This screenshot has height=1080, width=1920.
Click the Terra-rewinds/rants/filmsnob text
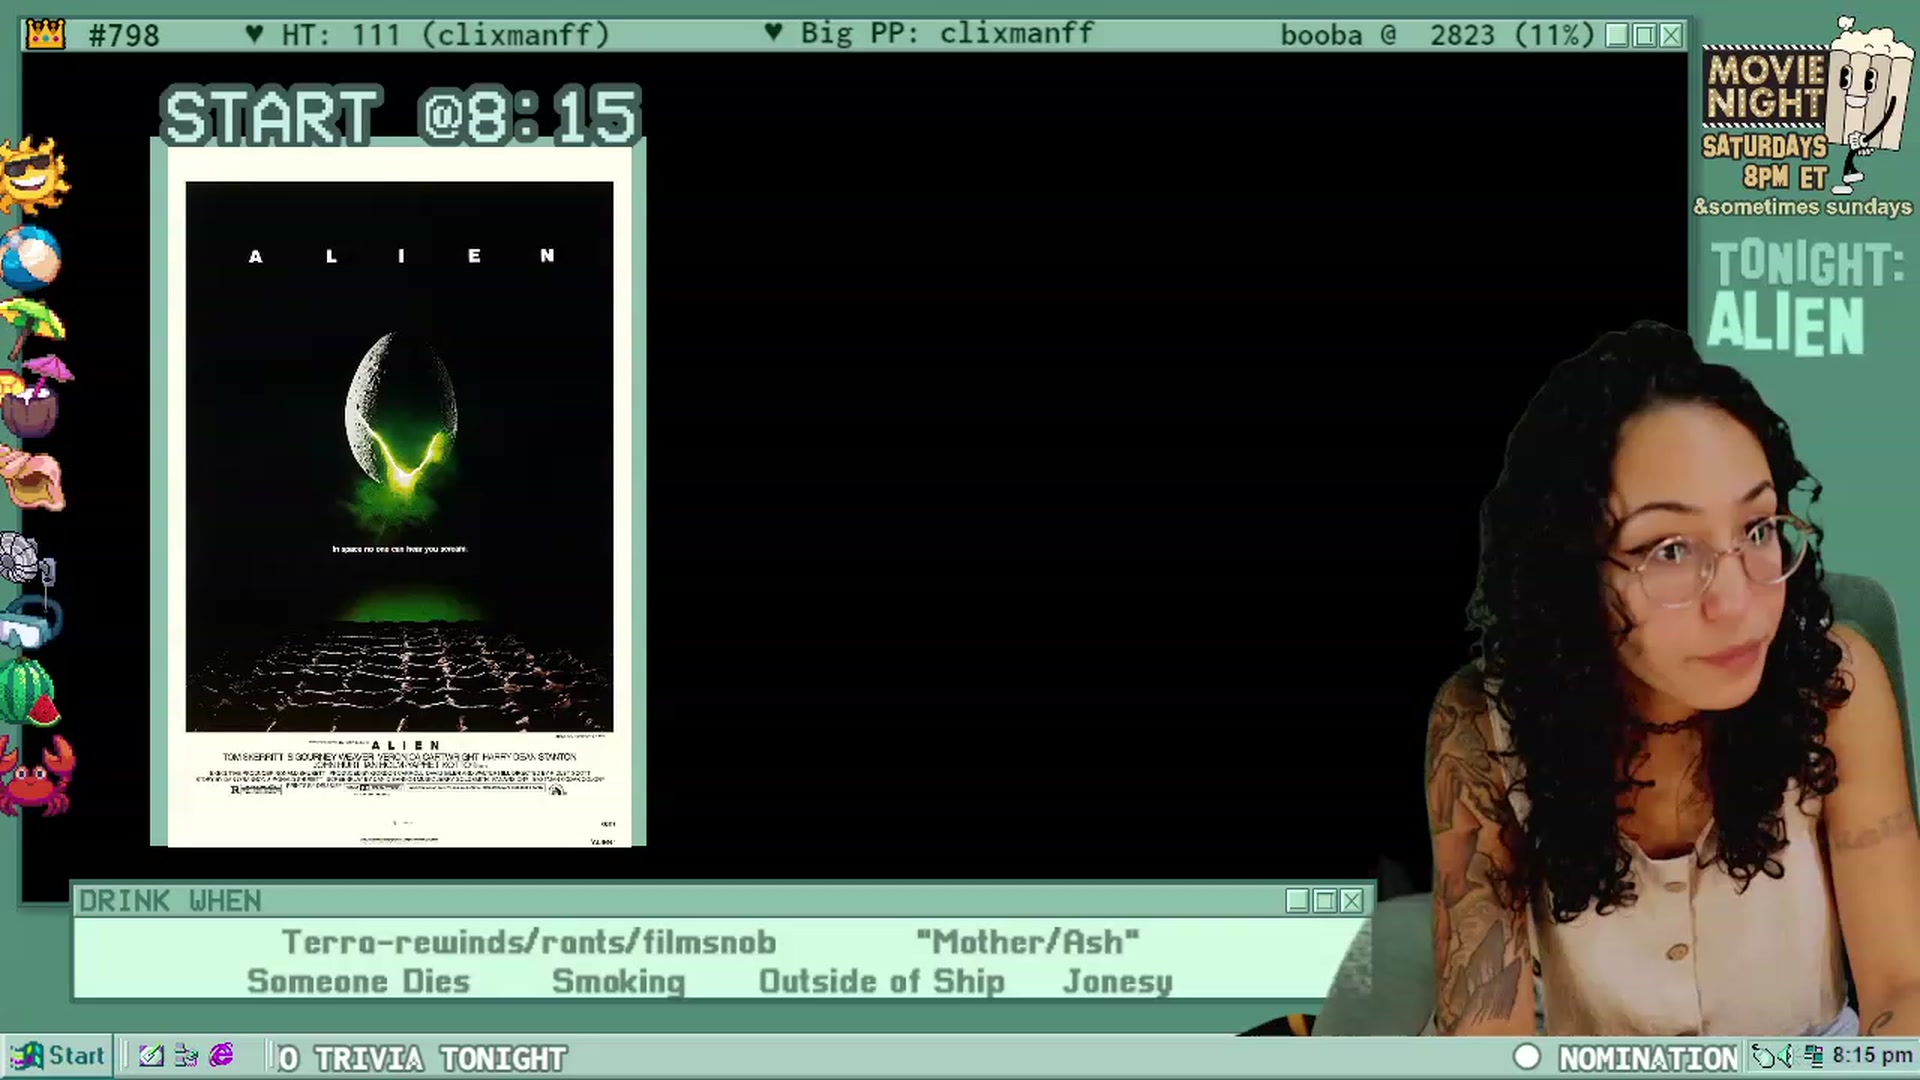click(529, 942)
